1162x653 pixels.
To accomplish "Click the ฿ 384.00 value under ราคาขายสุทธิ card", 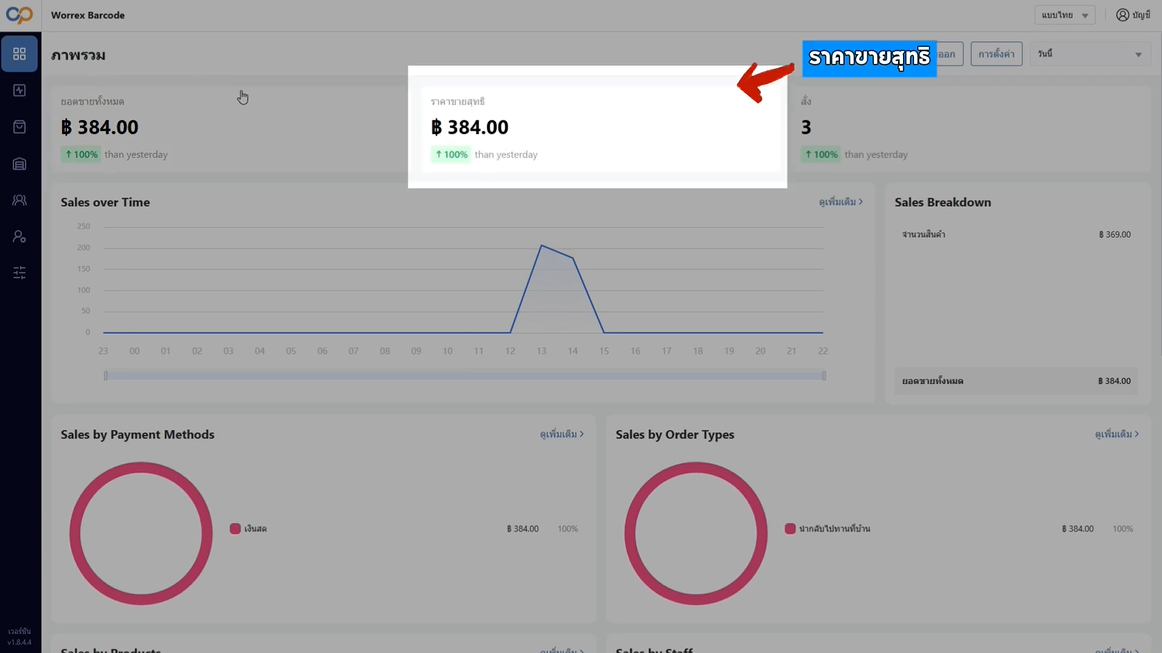I will pyautogui.click(x=470, y=127).
